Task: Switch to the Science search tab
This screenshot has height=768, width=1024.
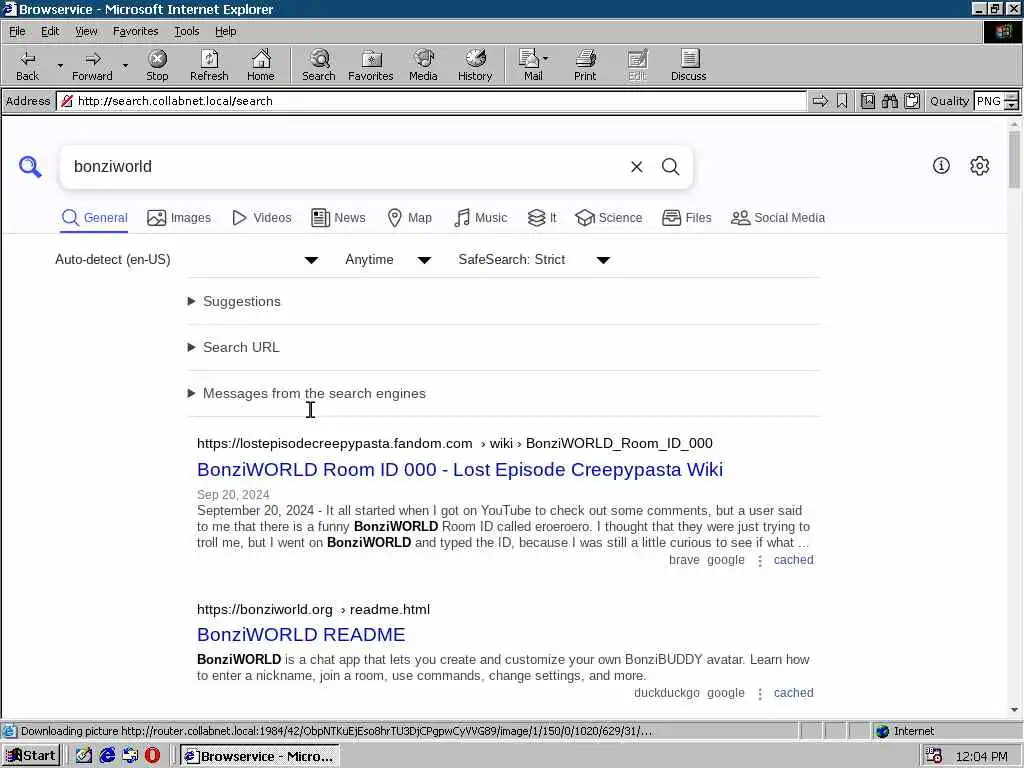Action: click(x=609, y=218)
